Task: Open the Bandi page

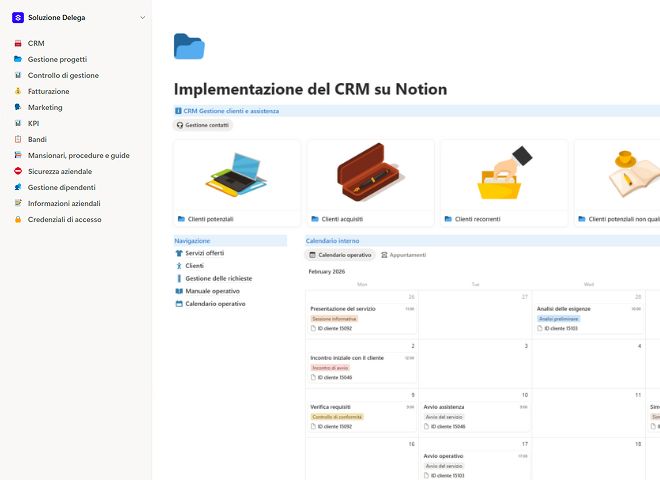Action: click(x=37, y=139)
